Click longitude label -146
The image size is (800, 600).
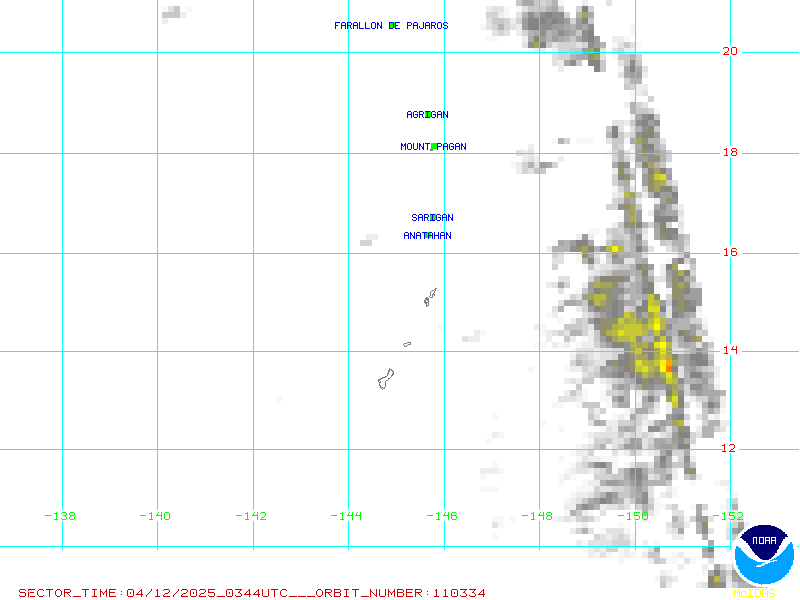[442, 516]
